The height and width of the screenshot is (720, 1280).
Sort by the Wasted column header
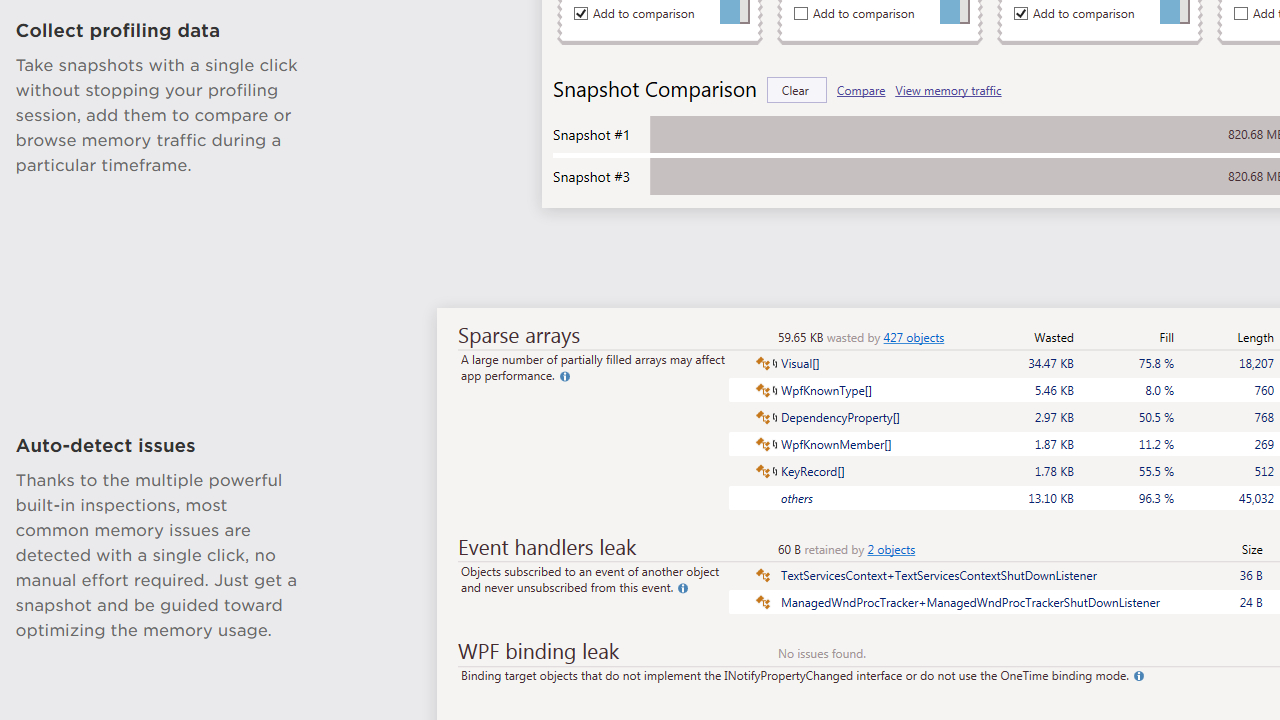[1053, 338]
